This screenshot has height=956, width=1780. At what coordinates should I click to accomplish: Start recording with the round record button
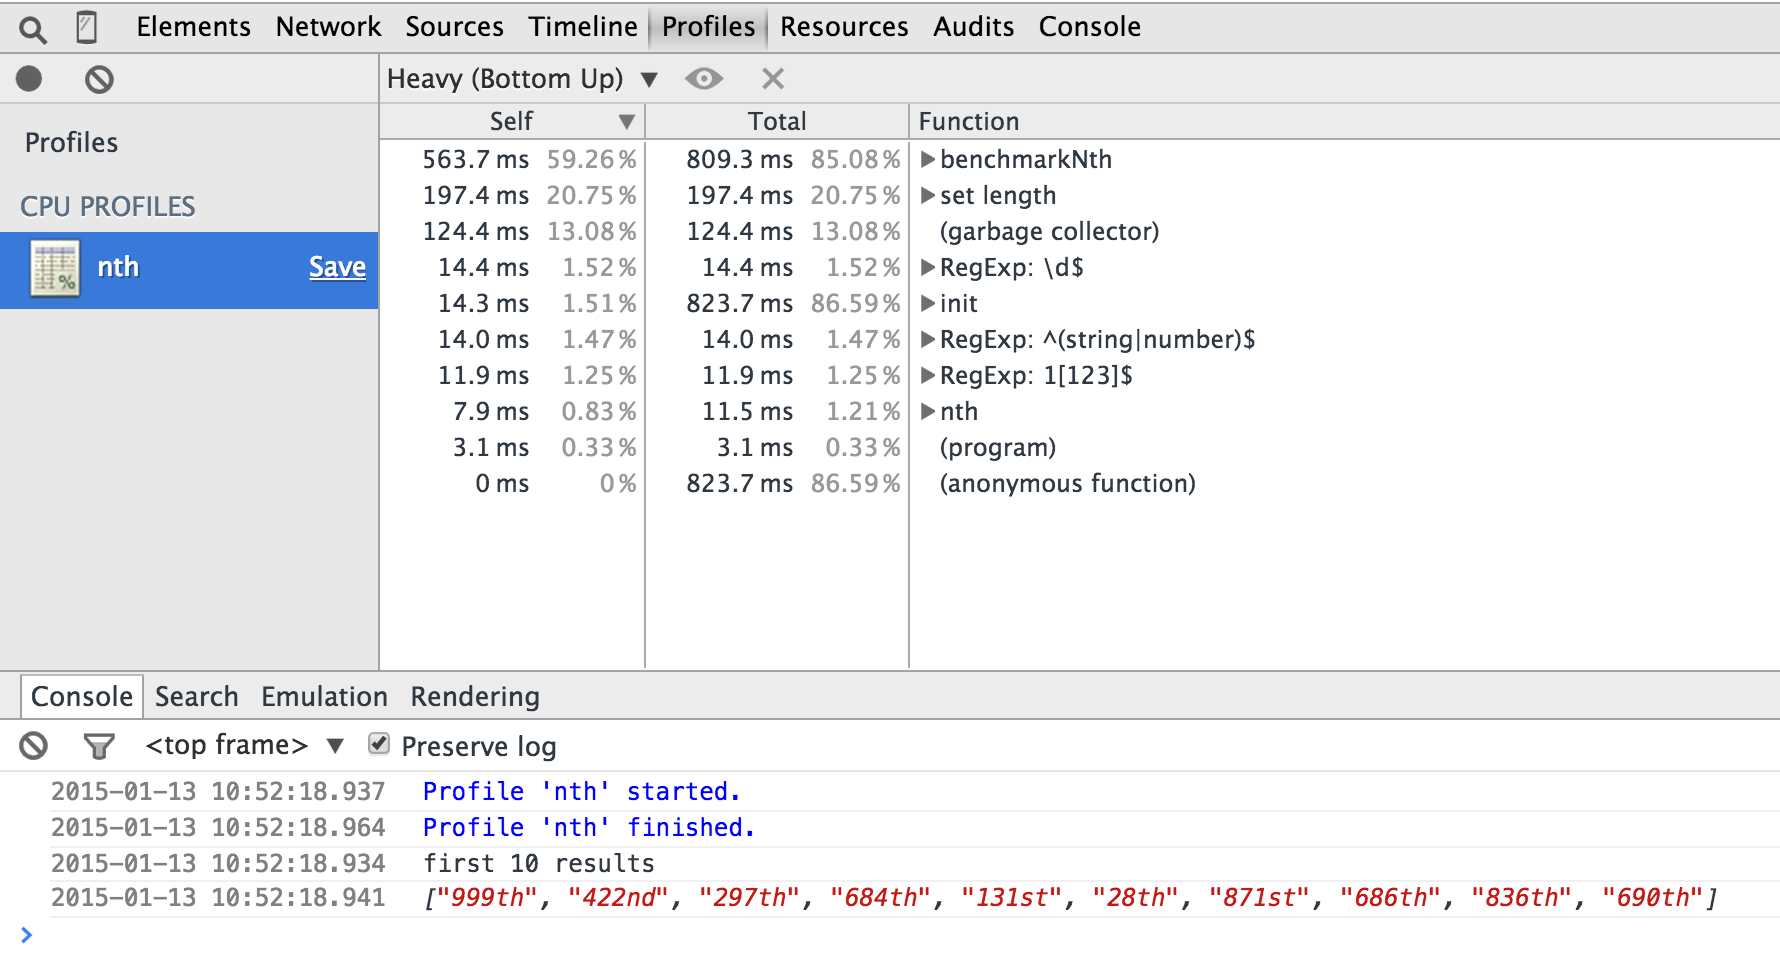click(x=29, y=78)
